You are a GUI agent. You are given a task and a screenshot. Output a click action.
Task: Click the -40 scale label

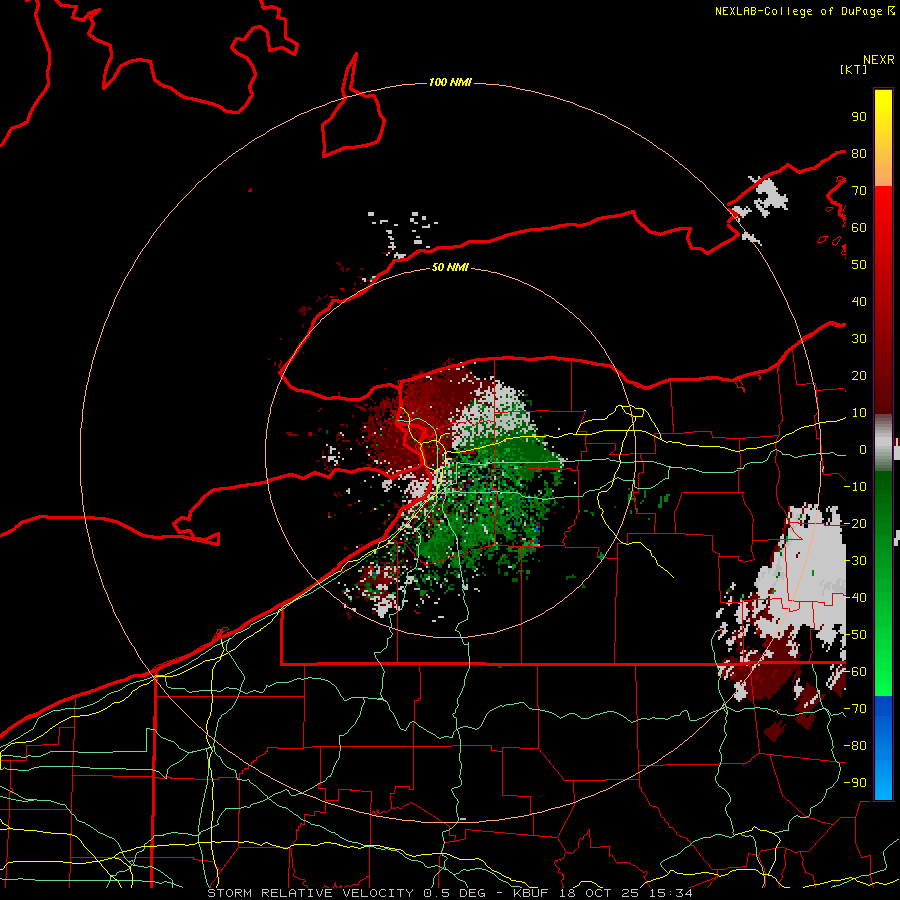coord(855,598)
